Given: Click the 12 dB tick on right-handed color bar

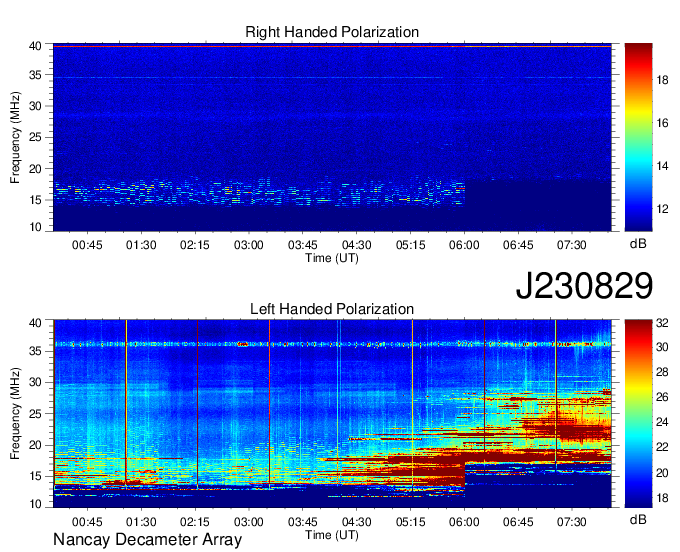Looking at the screenshot, I should 663,209.
